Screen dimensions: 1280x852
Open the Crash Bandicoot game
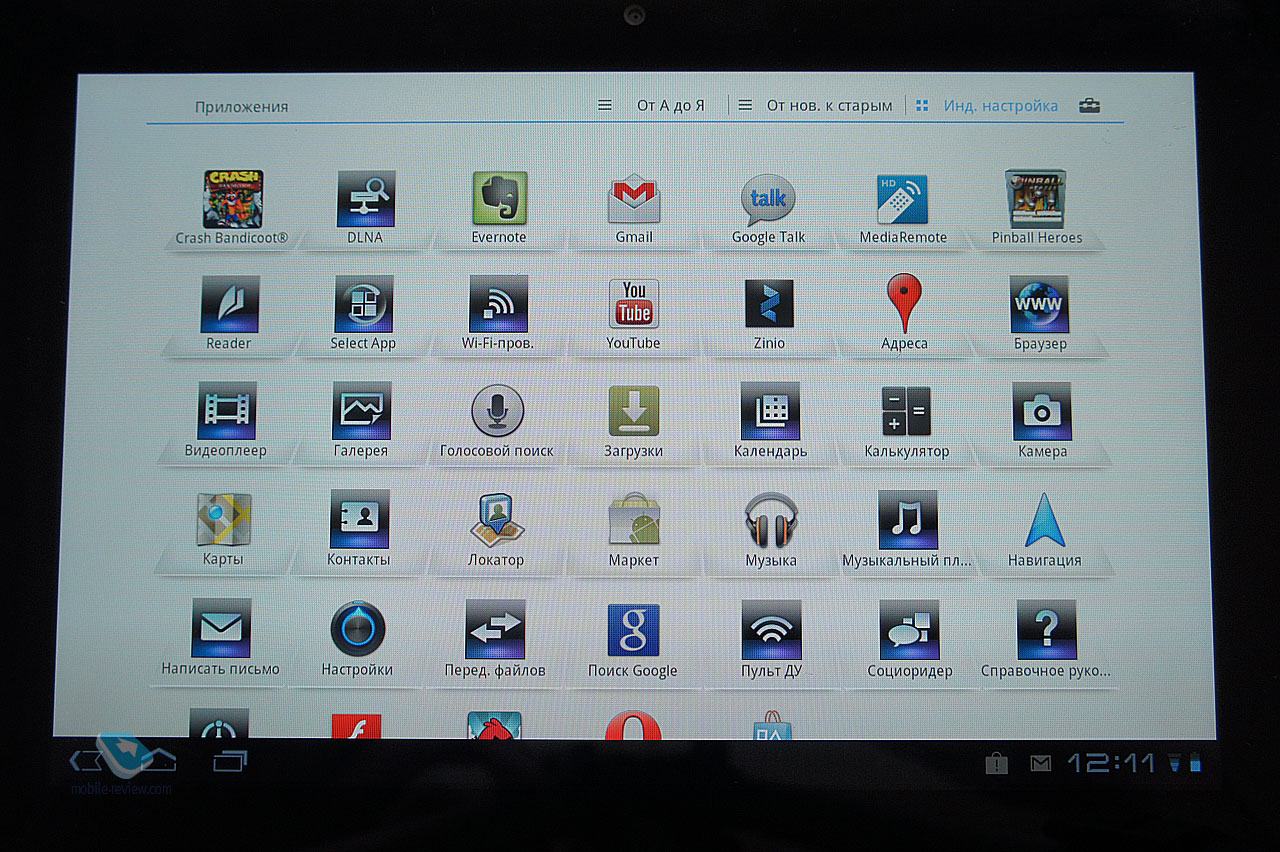(x=233, y=200)
